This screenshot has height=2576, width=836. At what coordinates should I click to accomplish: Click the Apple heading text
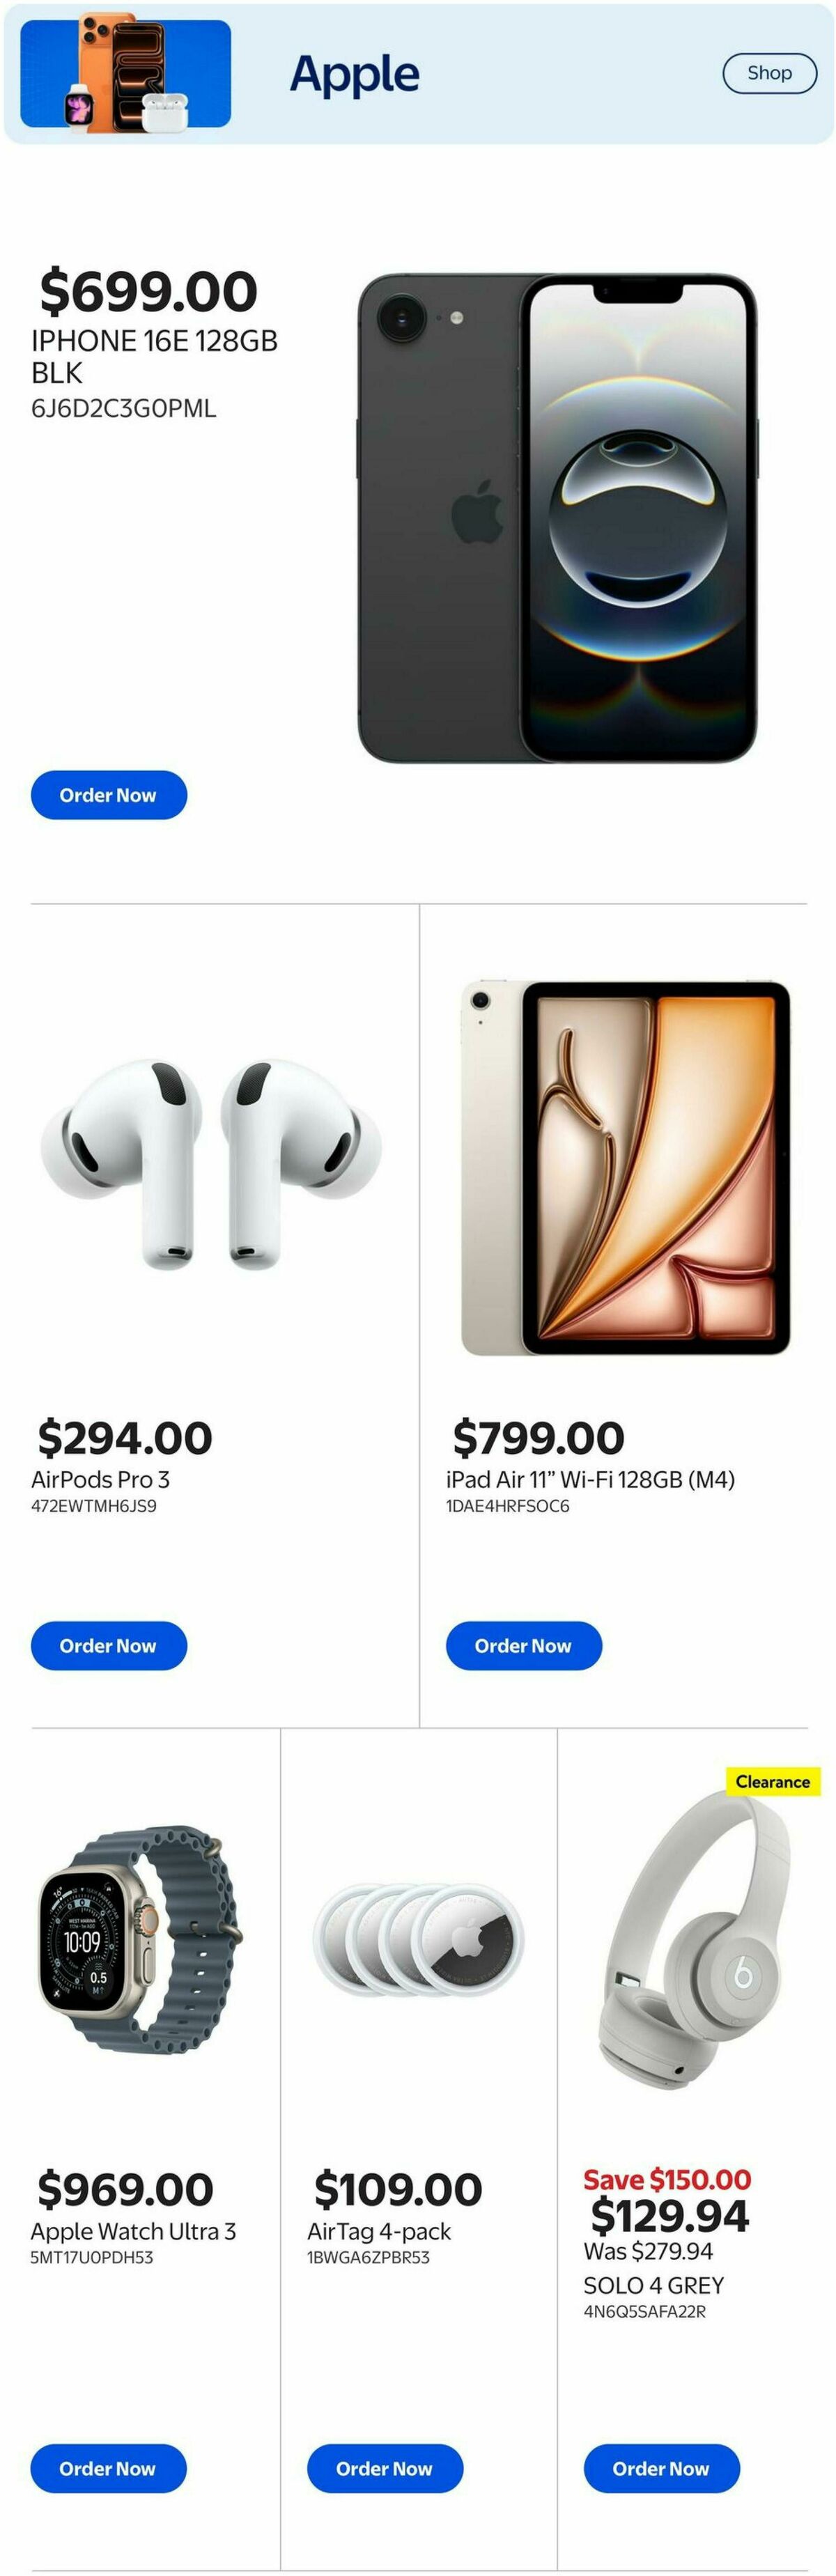click(355, 73)
